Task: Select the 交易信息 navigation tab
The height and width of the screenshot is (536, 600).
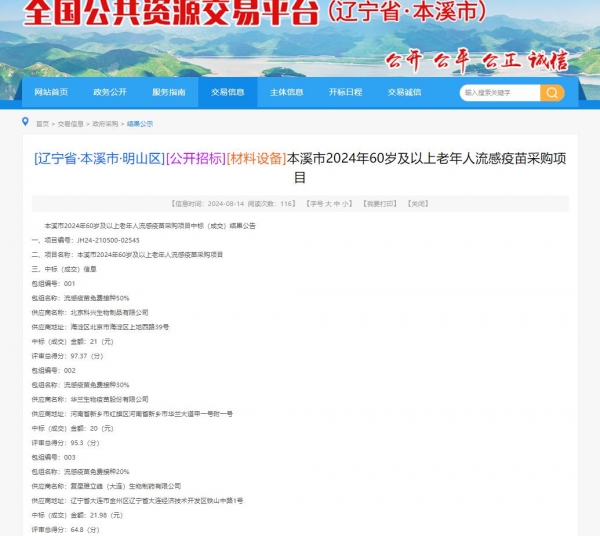Action: (x=228, y=92)
